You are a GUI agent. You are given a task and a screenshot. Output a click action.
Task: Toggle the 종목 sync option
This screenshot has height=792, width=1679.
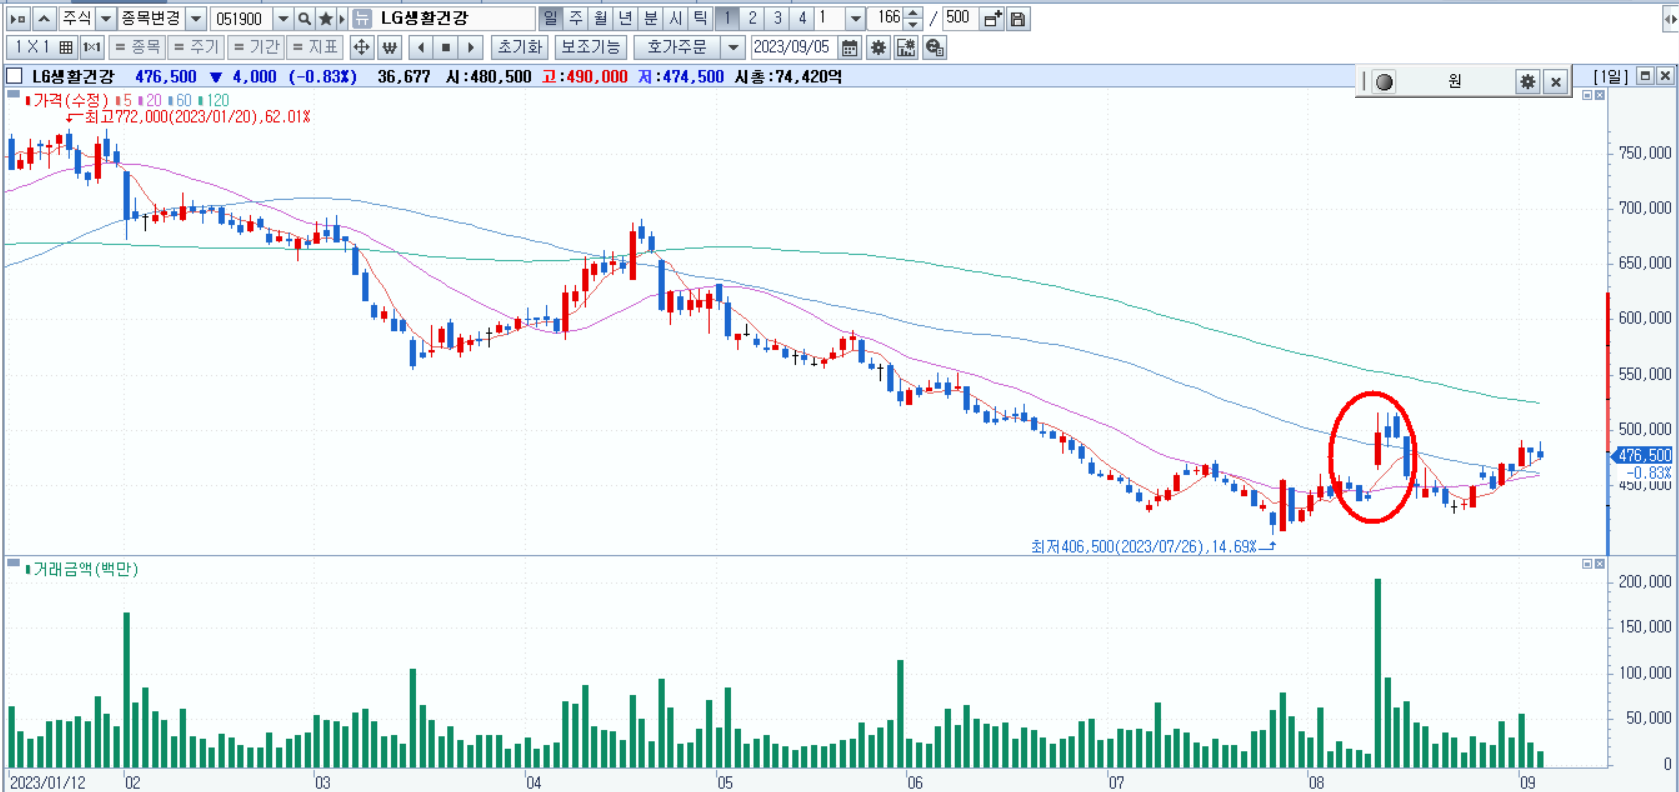(136, 47)
